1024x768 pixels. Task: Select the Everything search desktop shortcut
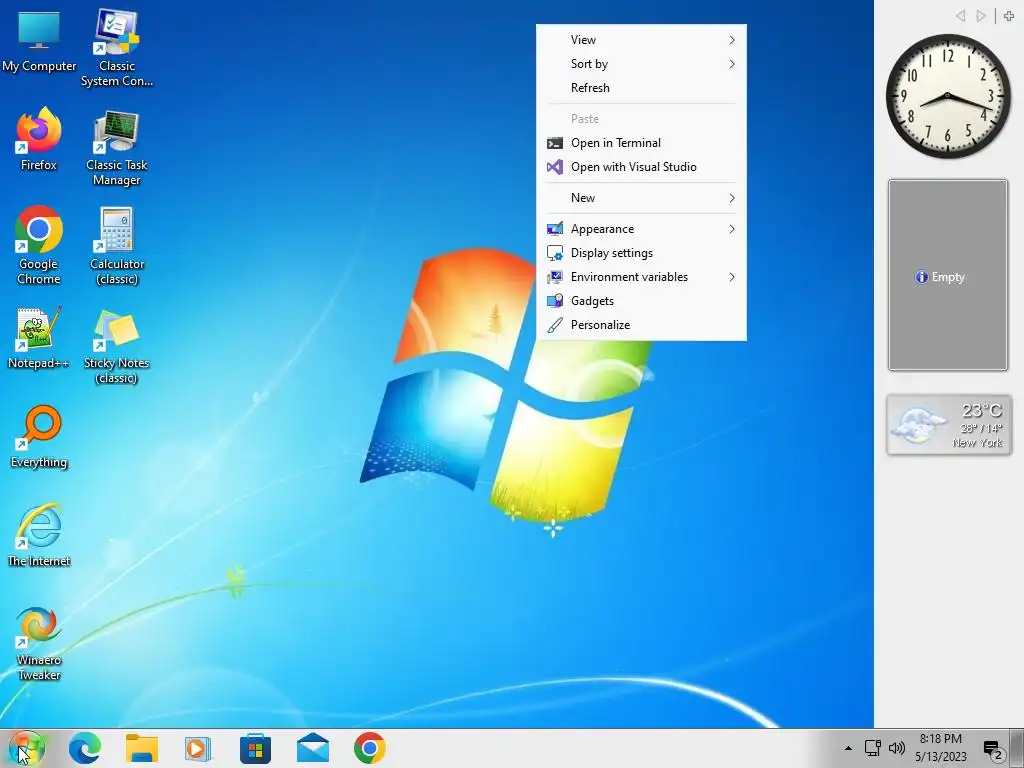[x=39, y=436]
